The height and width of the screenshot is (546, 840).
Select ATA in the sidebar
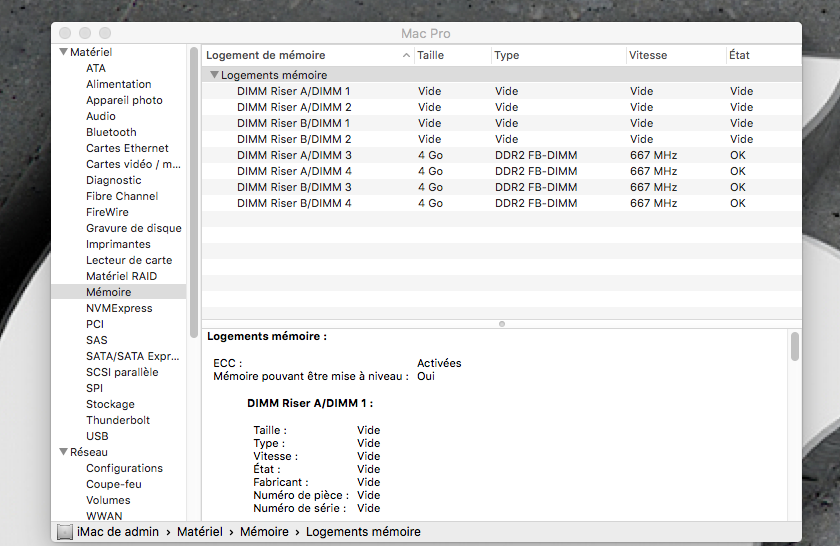96,68
